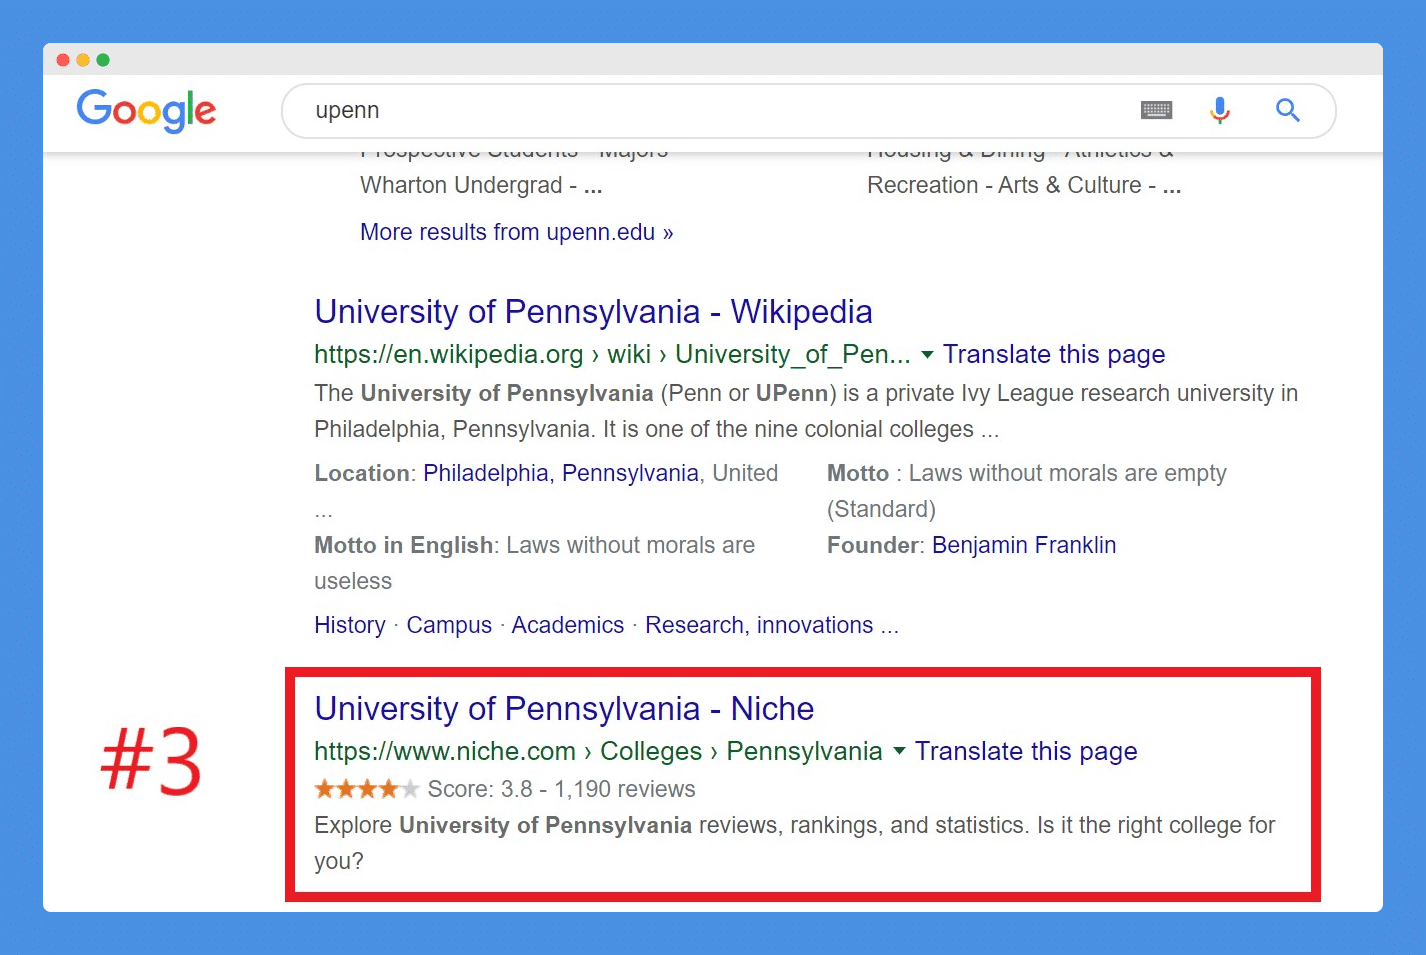Close the window with red button
This screenshot has width=1426, height=955.
click(x=63, y=60)
